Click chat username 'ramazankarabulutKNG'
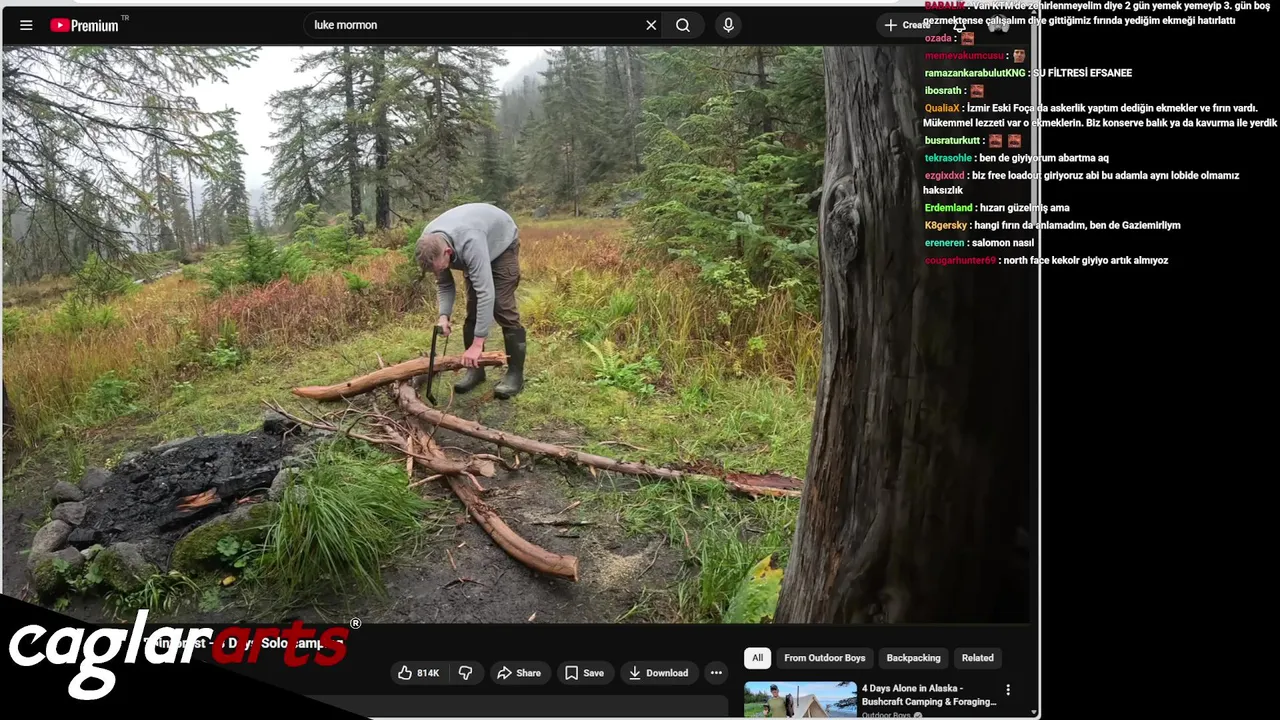The height and width of the screenshot is (720, 1280). [x=975, y=73]
